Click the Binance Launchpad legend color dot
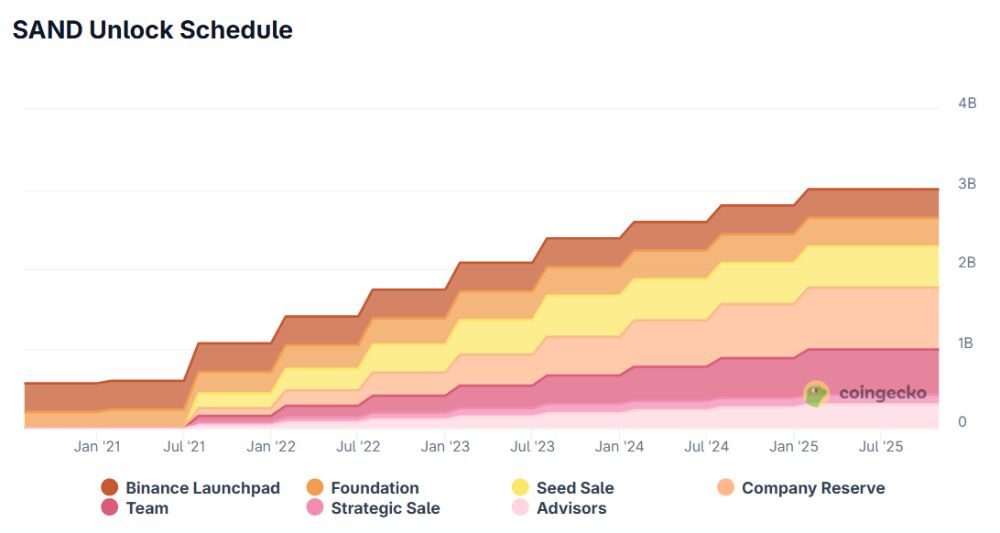Viewport: 1000px width, 533px height. (110, 488)
